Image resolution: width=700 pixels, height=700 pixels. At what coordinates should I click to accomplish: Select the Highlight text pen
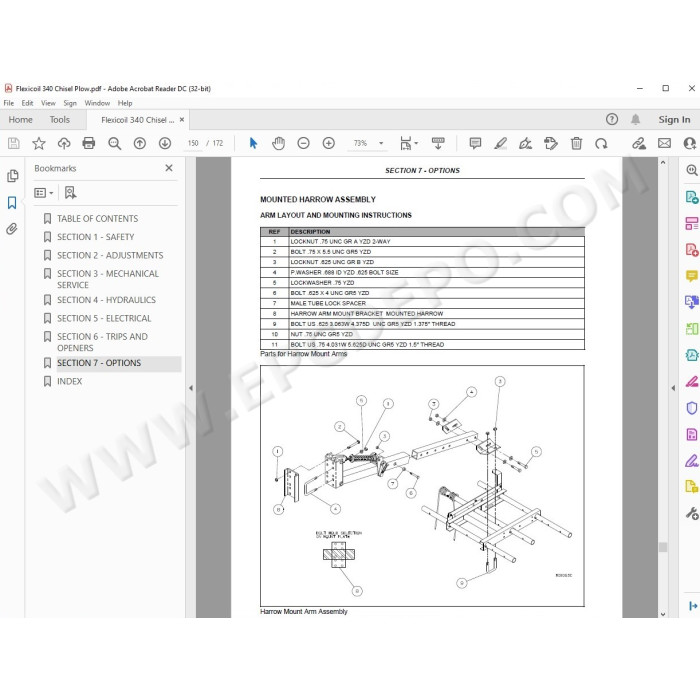[x=500, y=143]
